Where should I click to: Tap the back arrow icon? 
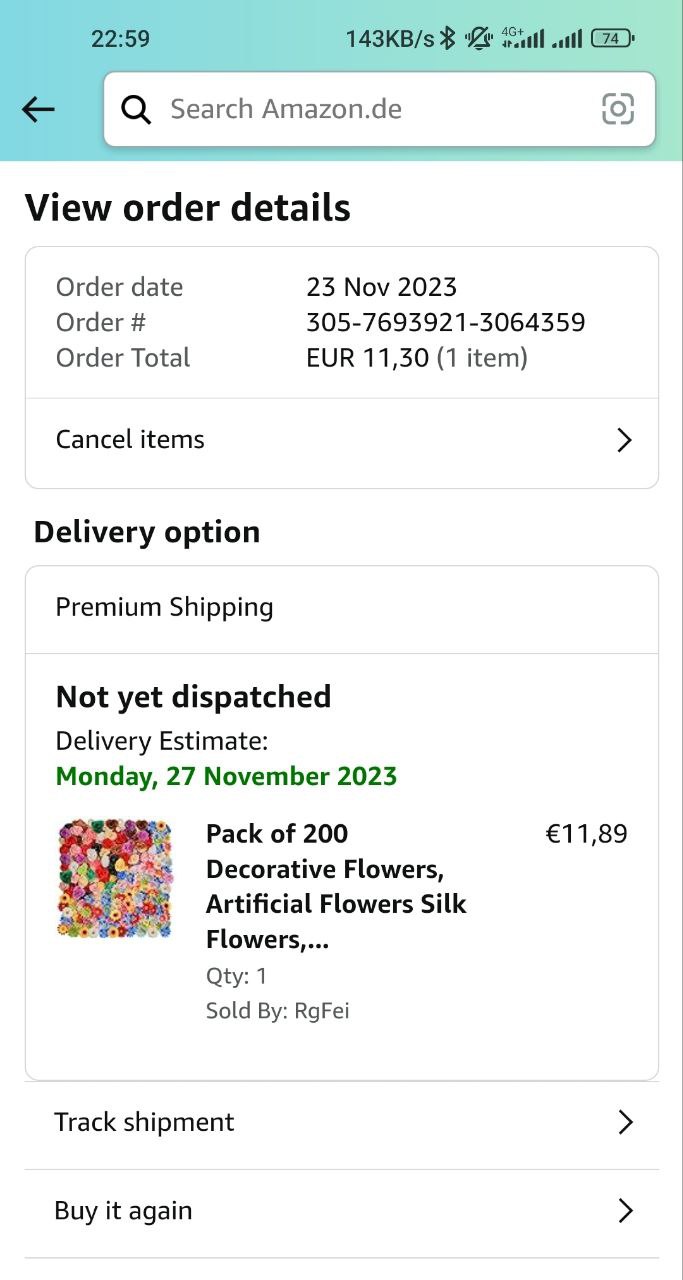pyautogui.click(x=38, y=109)
